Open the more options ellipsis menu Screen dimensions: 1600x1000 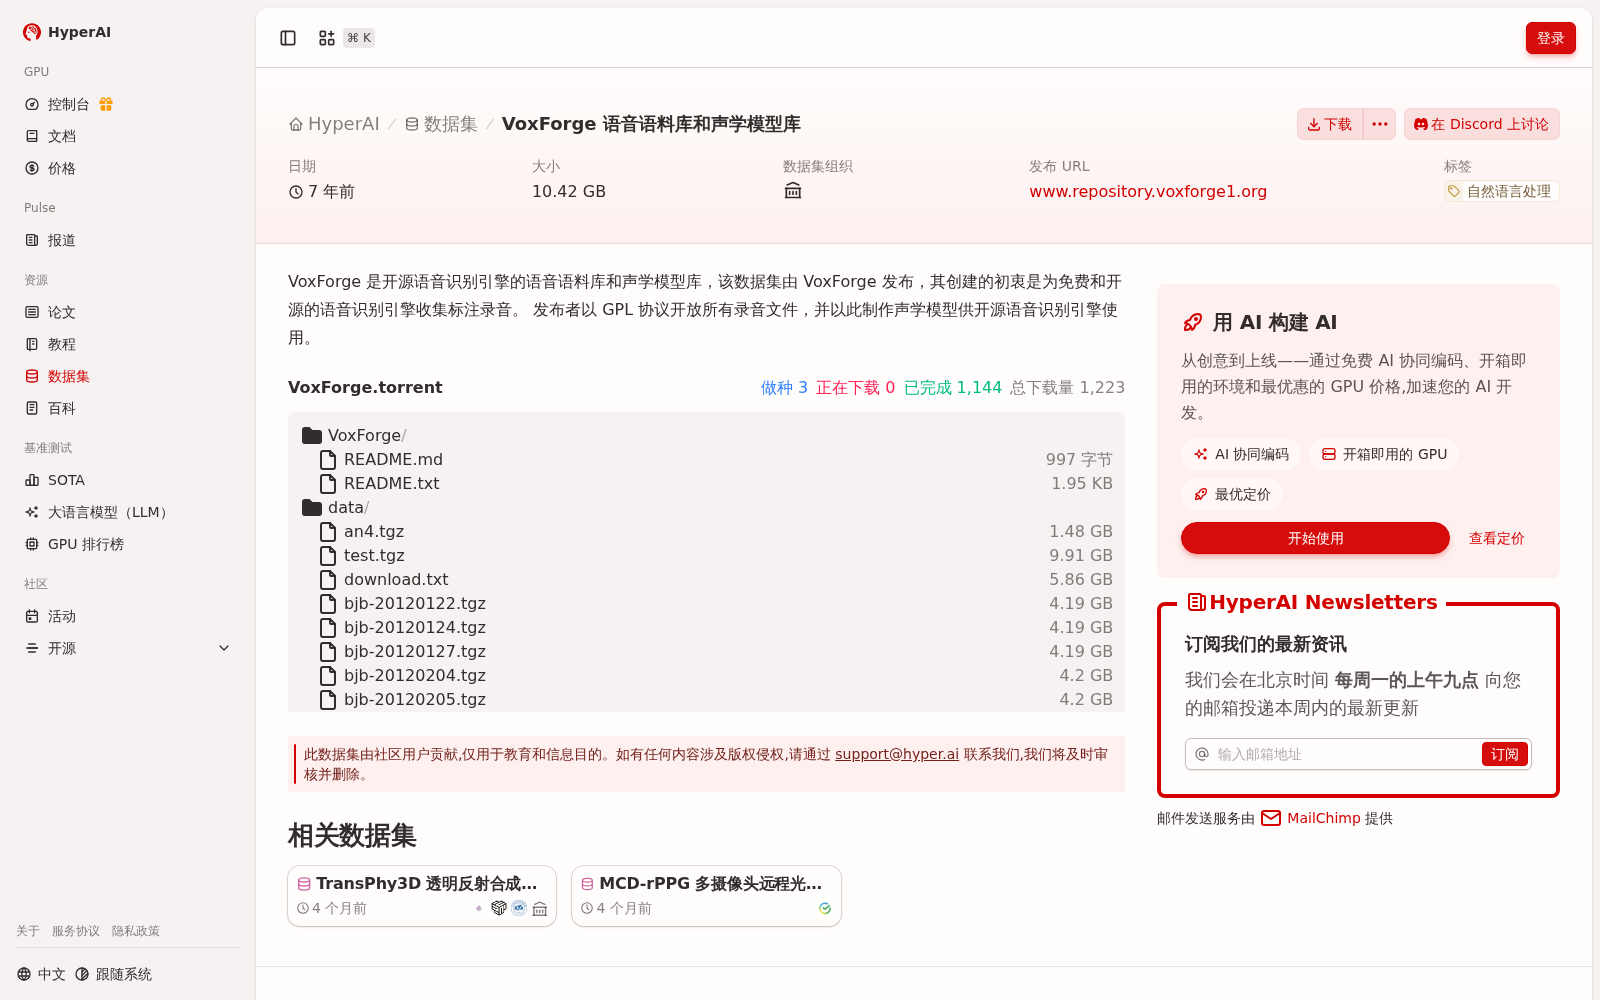click(1380, 124)
